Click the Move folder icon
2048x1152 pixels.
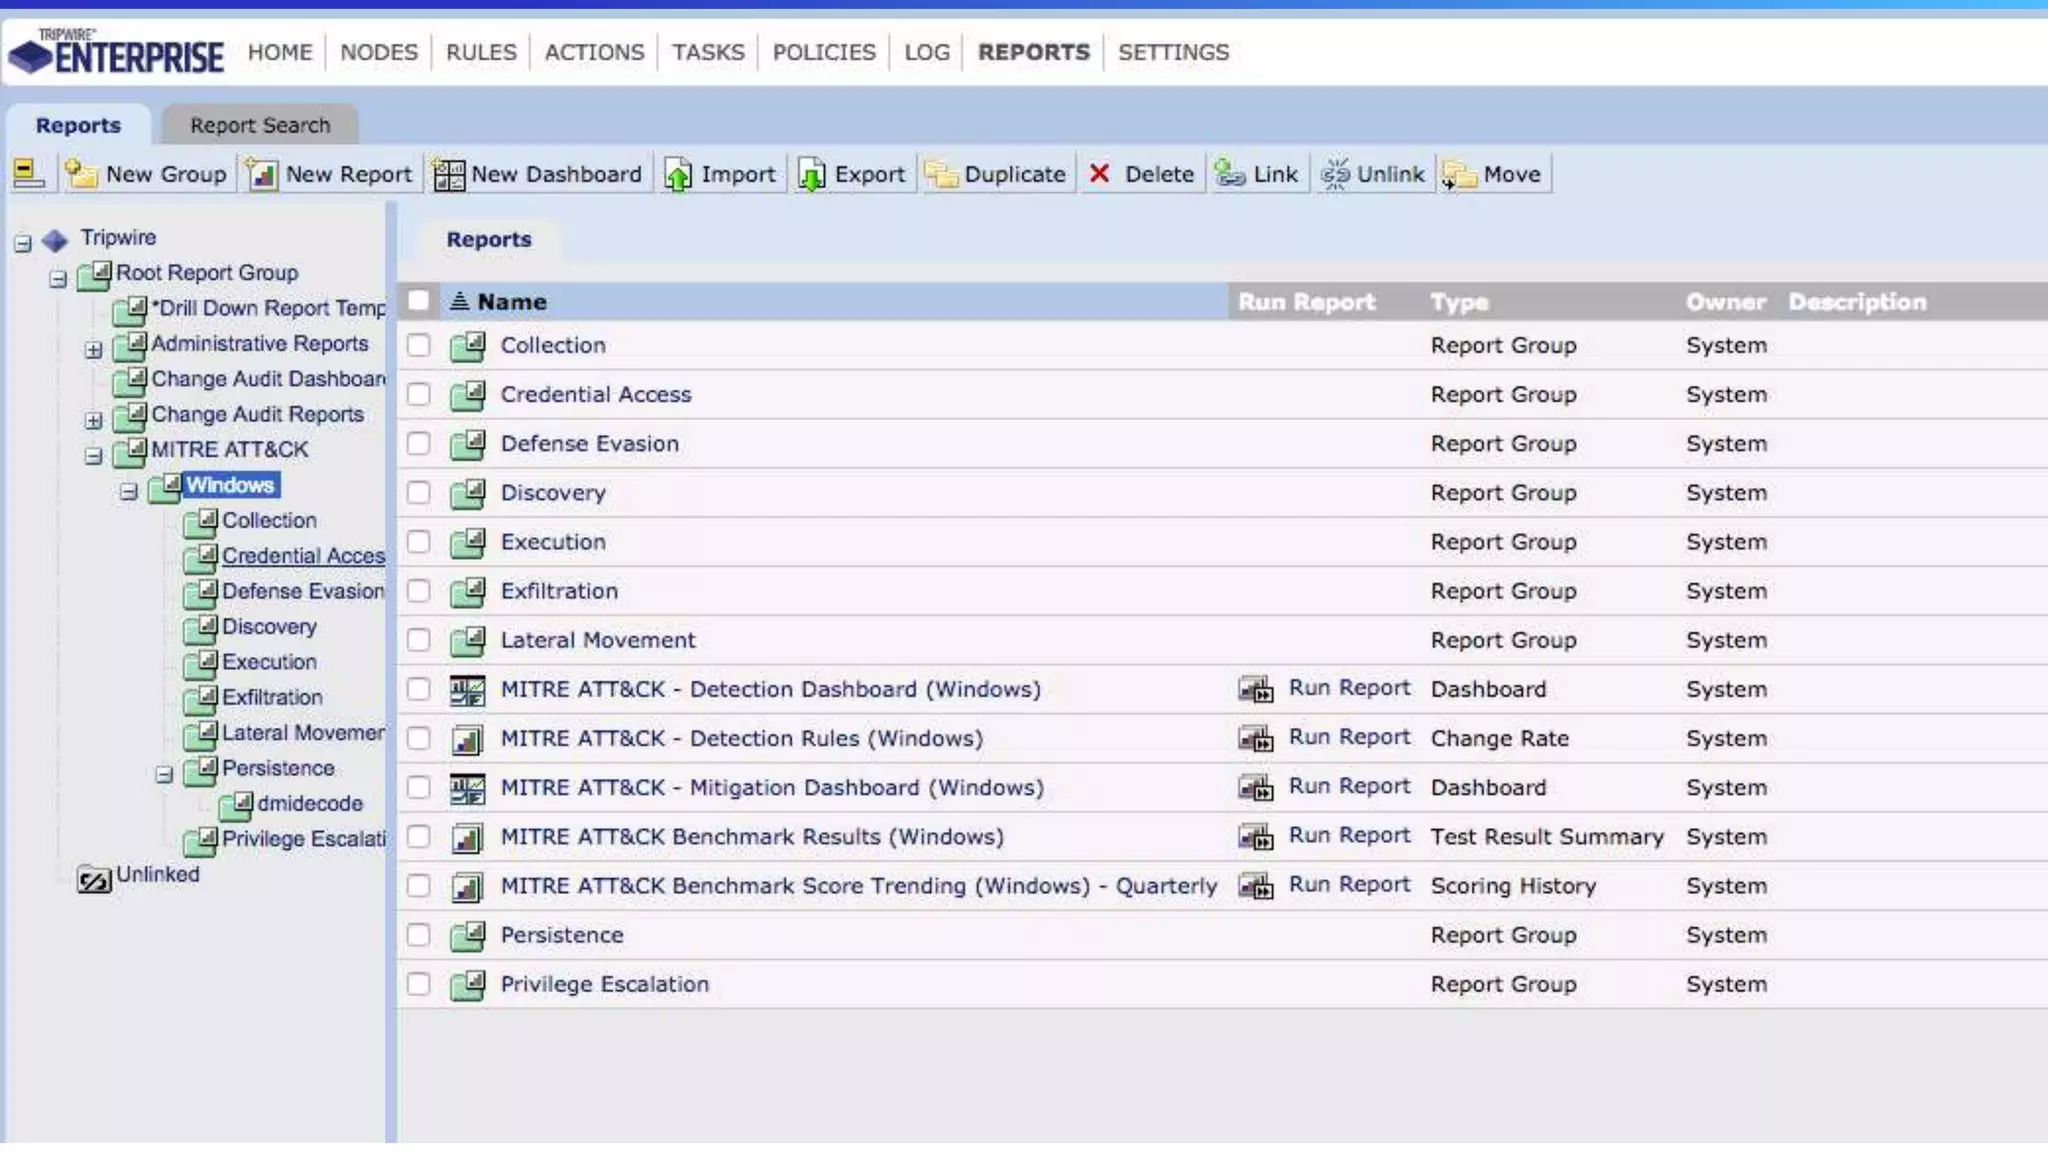coord(1459,175)
